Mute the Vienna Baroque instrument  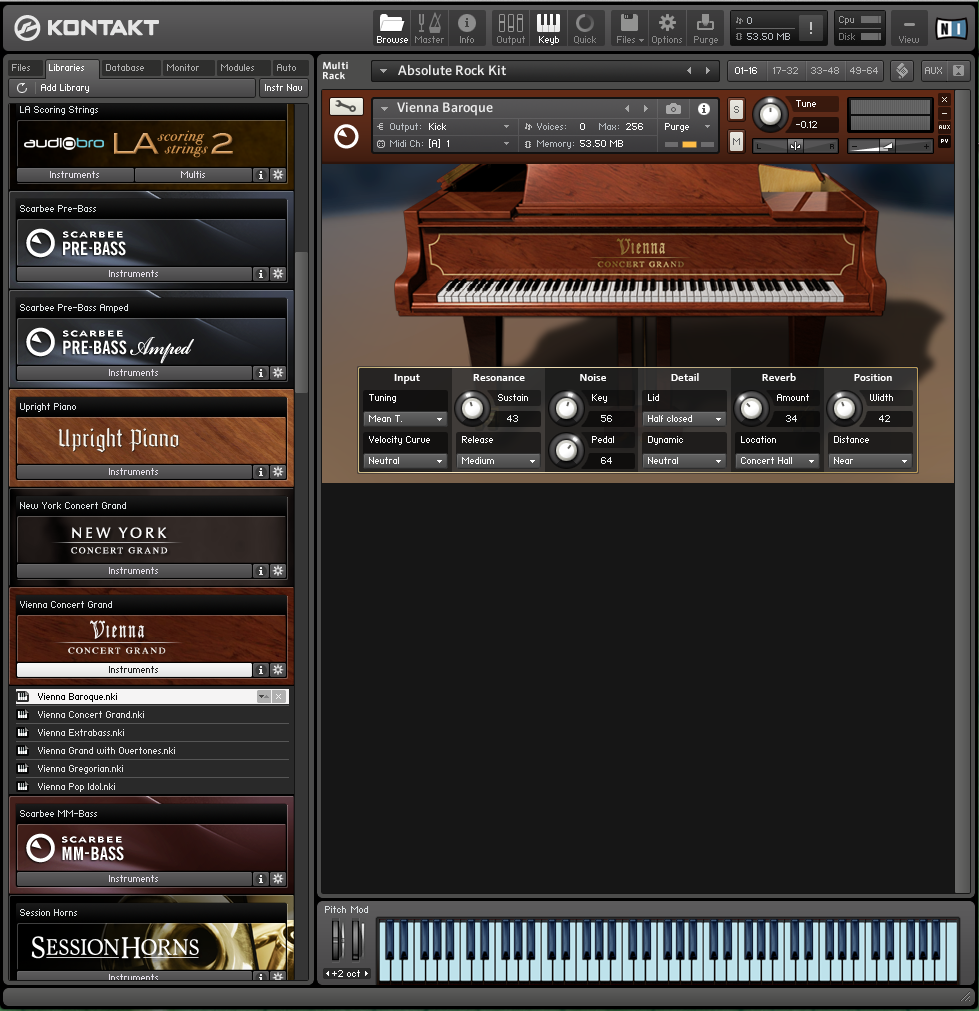[x=736, y=141]
